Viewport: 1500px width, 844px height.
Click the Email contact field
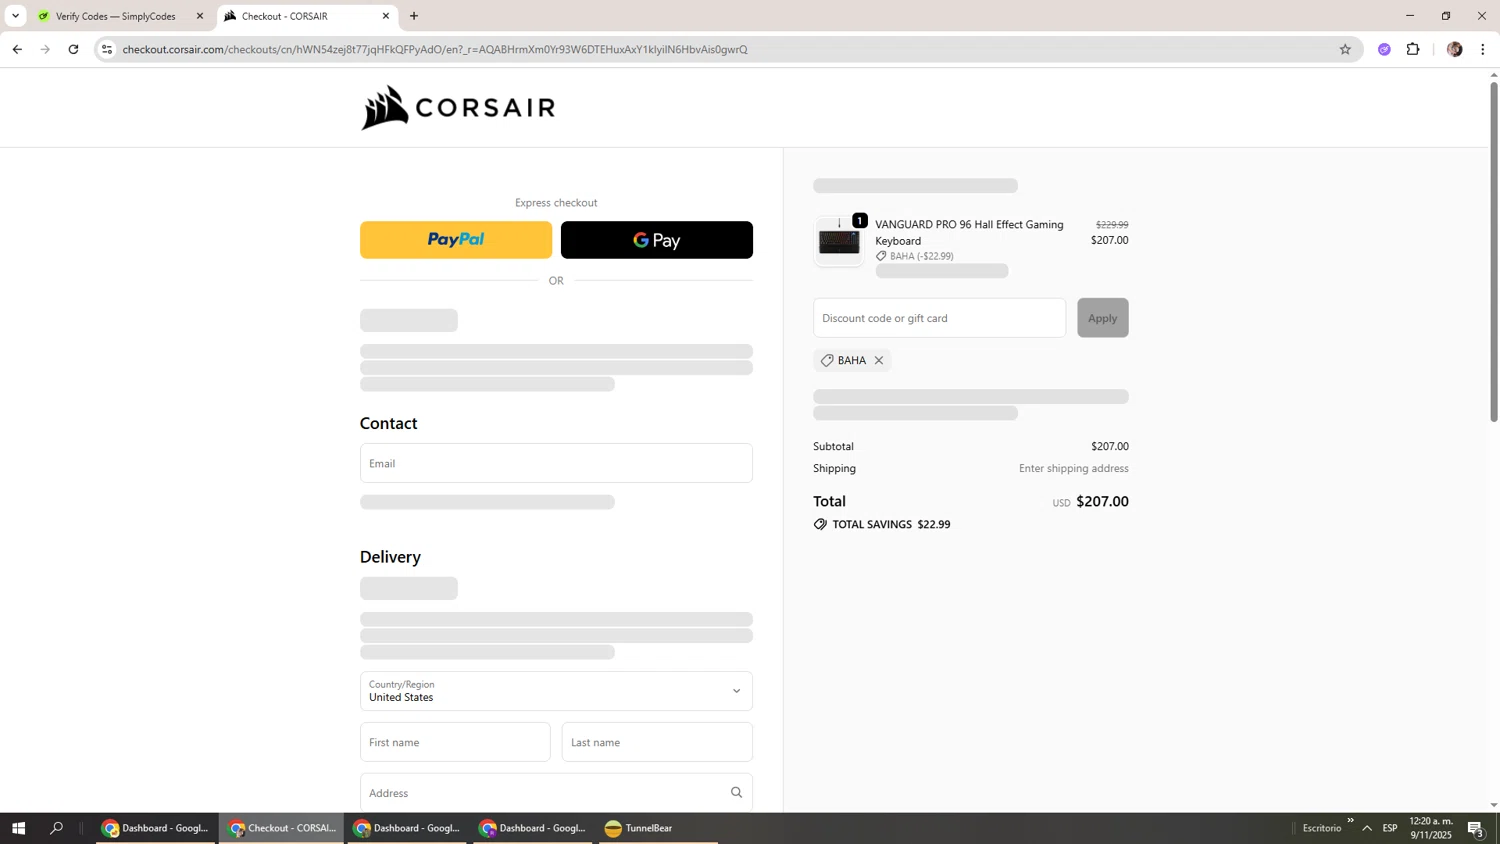[556, 463]
